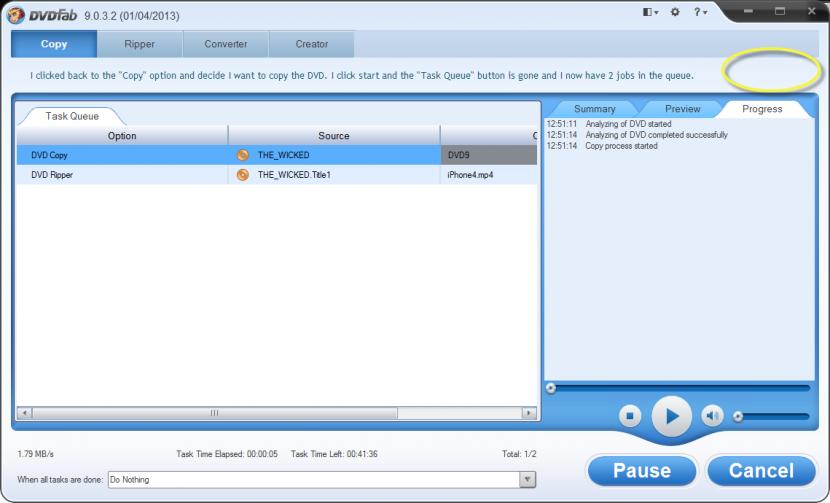Screen dimensions: 830x503
Task: Minimize the DVDFab window
Action: [748, 11]
